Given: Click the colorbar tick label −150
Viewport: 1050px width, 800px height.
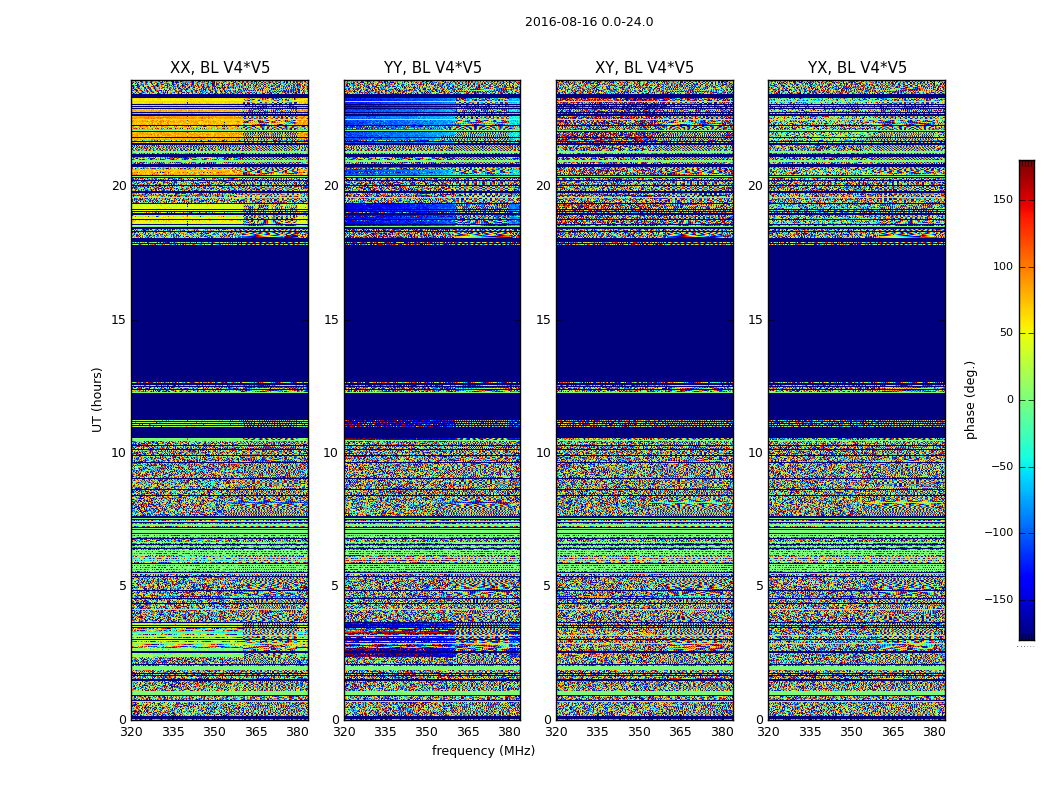Looking at the screenshot, I should click(999, 599).
